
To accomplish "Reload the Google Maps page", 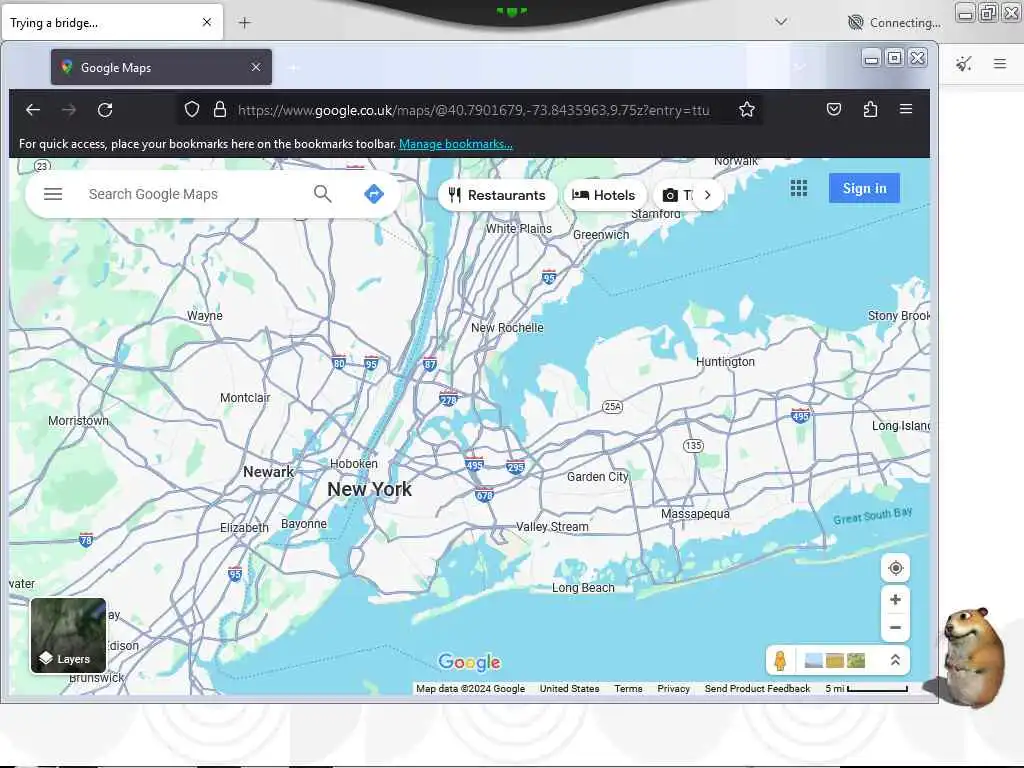I will tap(105, 110).
